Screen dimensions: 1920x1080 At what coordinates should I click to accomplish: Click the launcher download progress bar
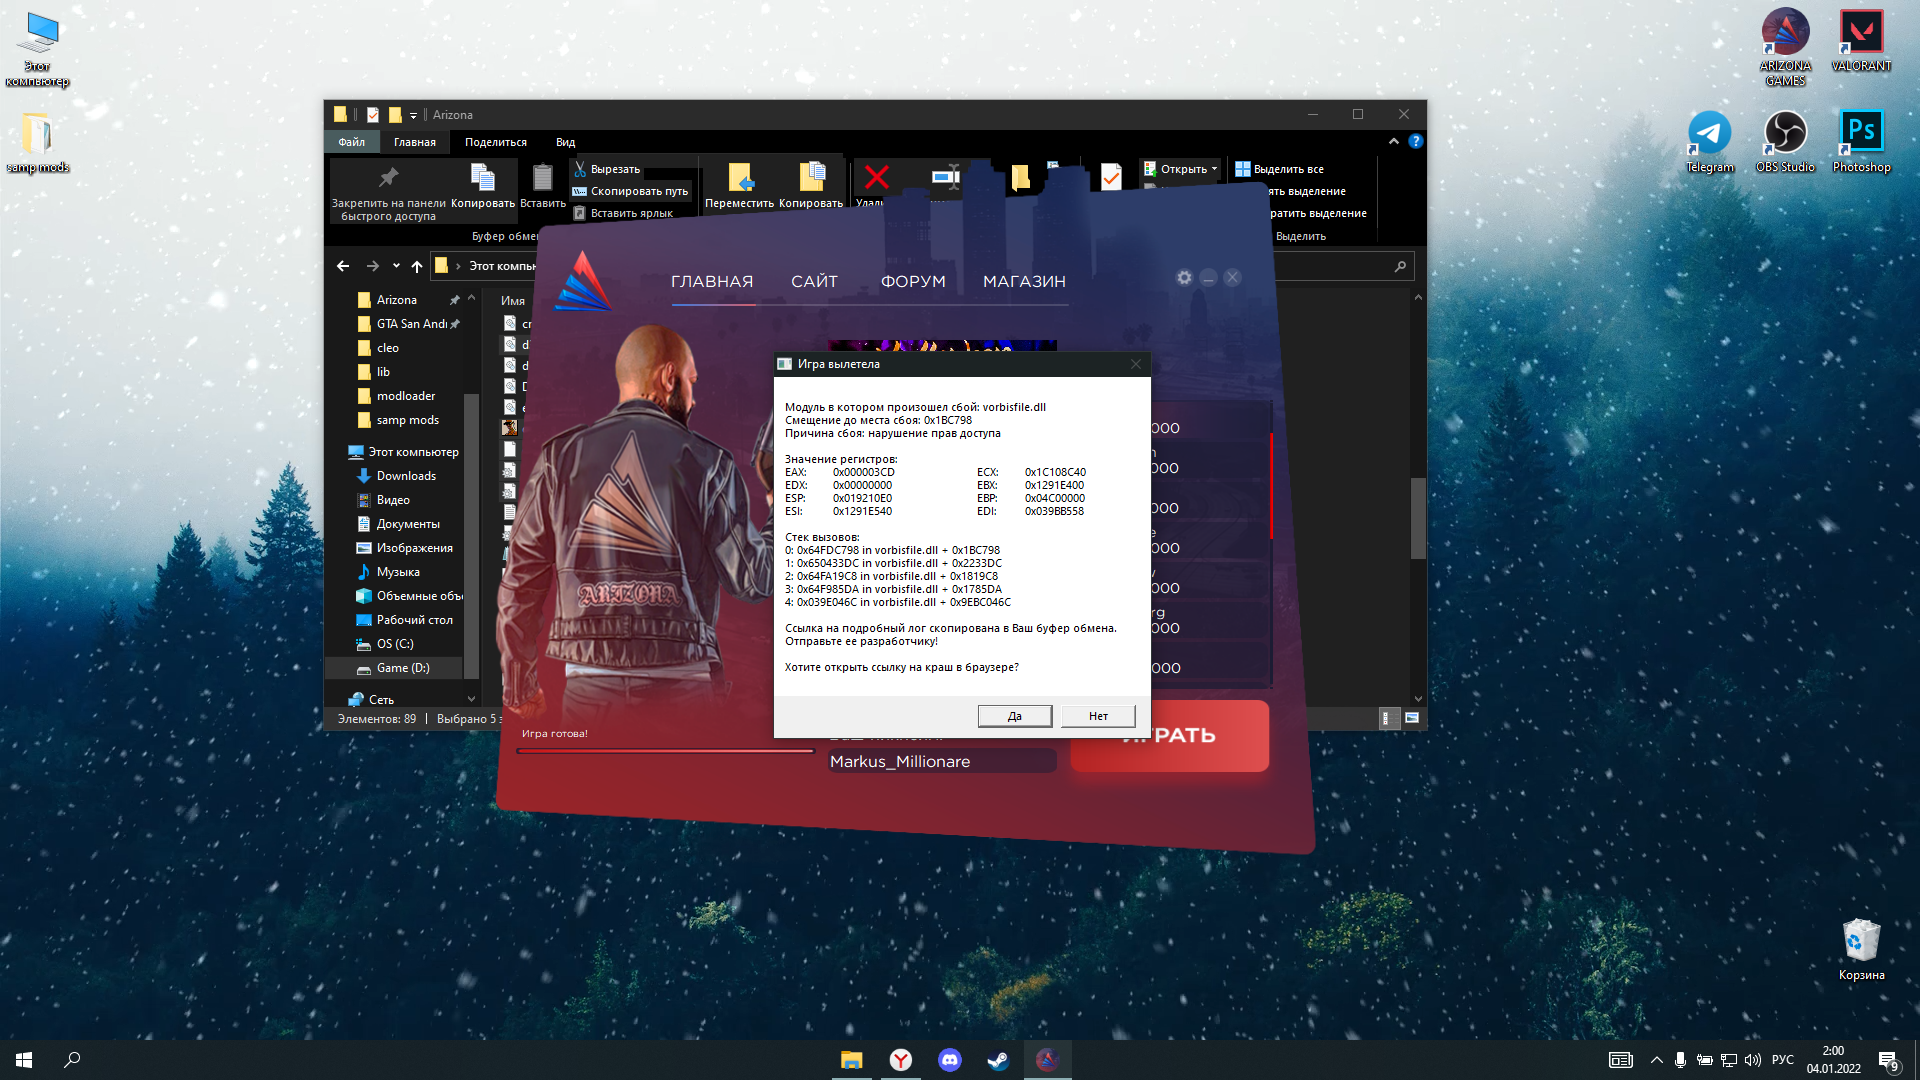coord(665,751)
